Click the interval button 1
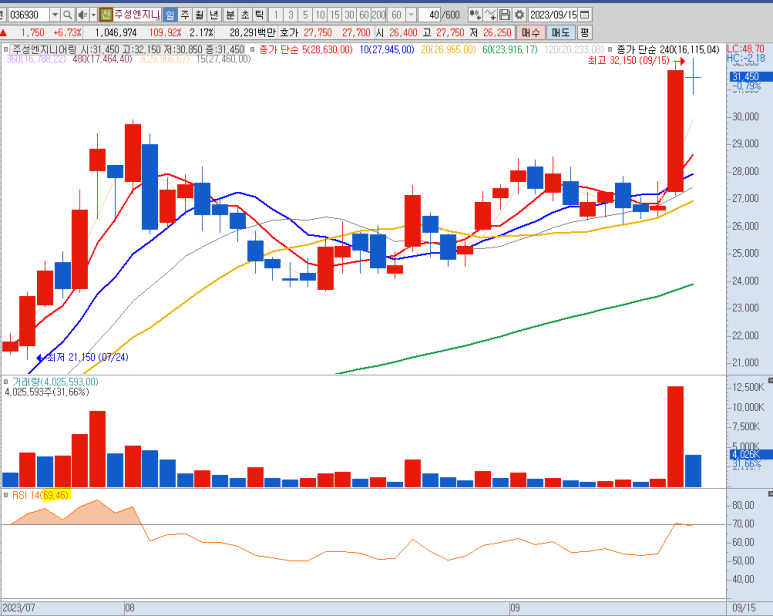Image resolution: width=773 pixels, height=616 pixels. (276, 15)
